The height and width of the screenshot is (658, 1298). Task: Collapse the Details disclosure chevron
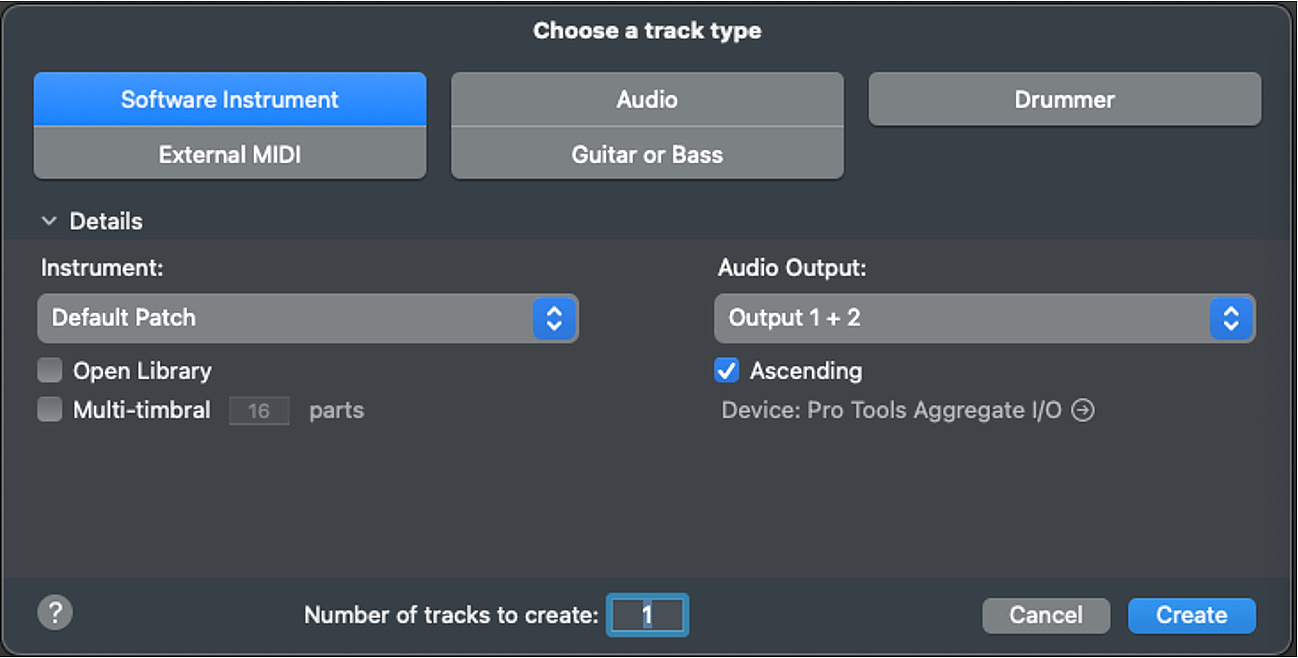point(49,221)
